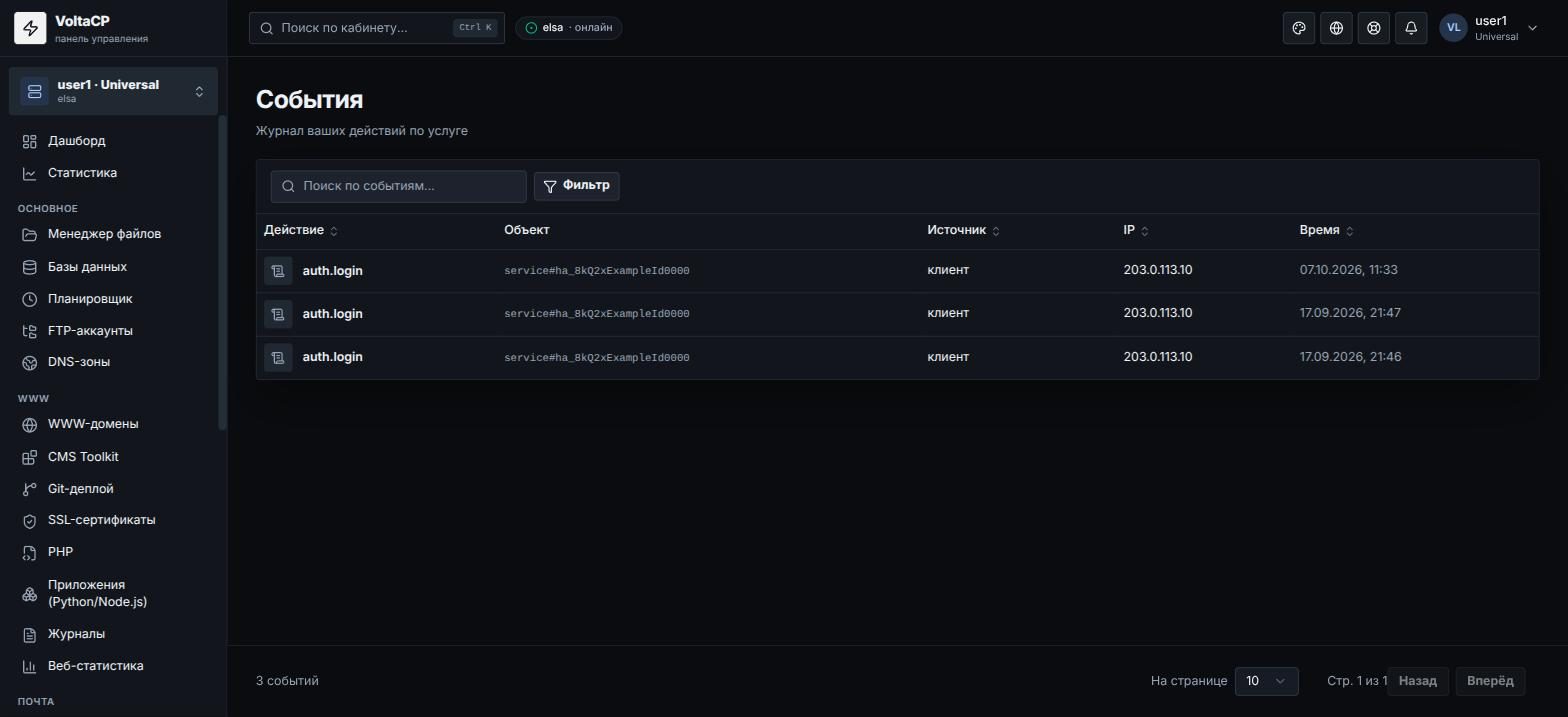Expand the user1 account menu chevron
Image resolution: width=1568 pixels, height=717 pixels.
click(1532, 28)
